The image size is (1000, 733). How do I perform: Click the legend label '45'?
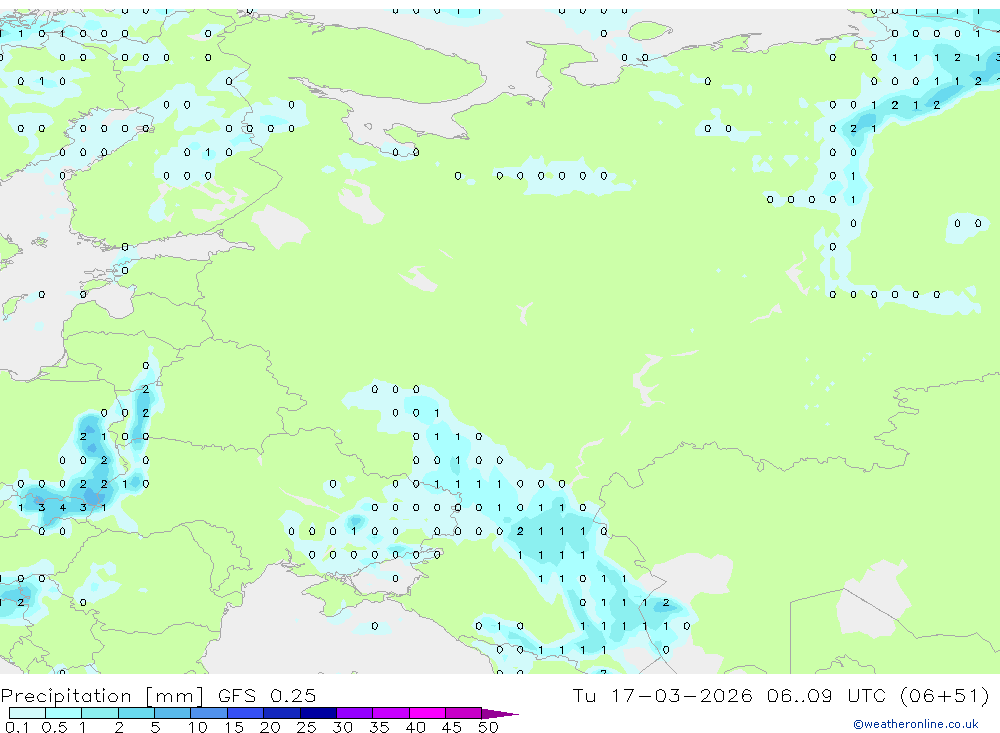point(452,727)
